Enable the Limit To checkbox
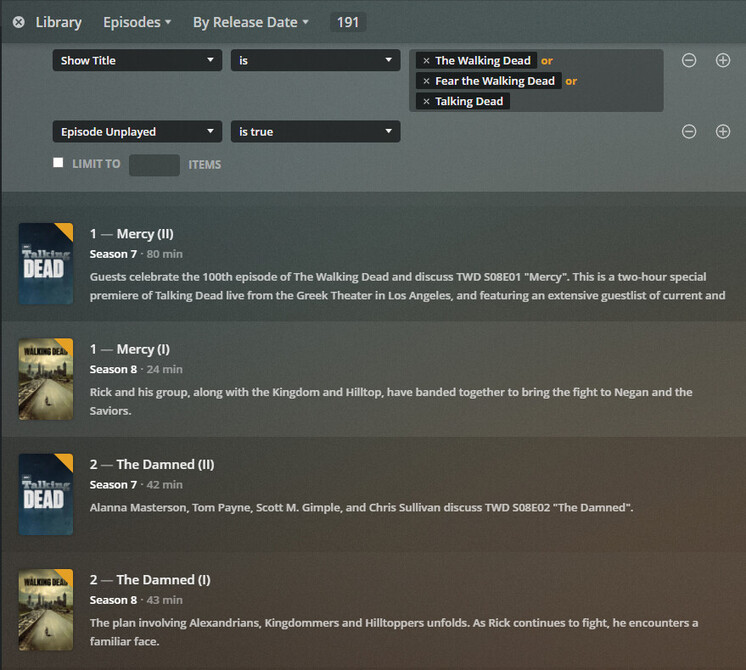746x670 pixels. [58, 163]
